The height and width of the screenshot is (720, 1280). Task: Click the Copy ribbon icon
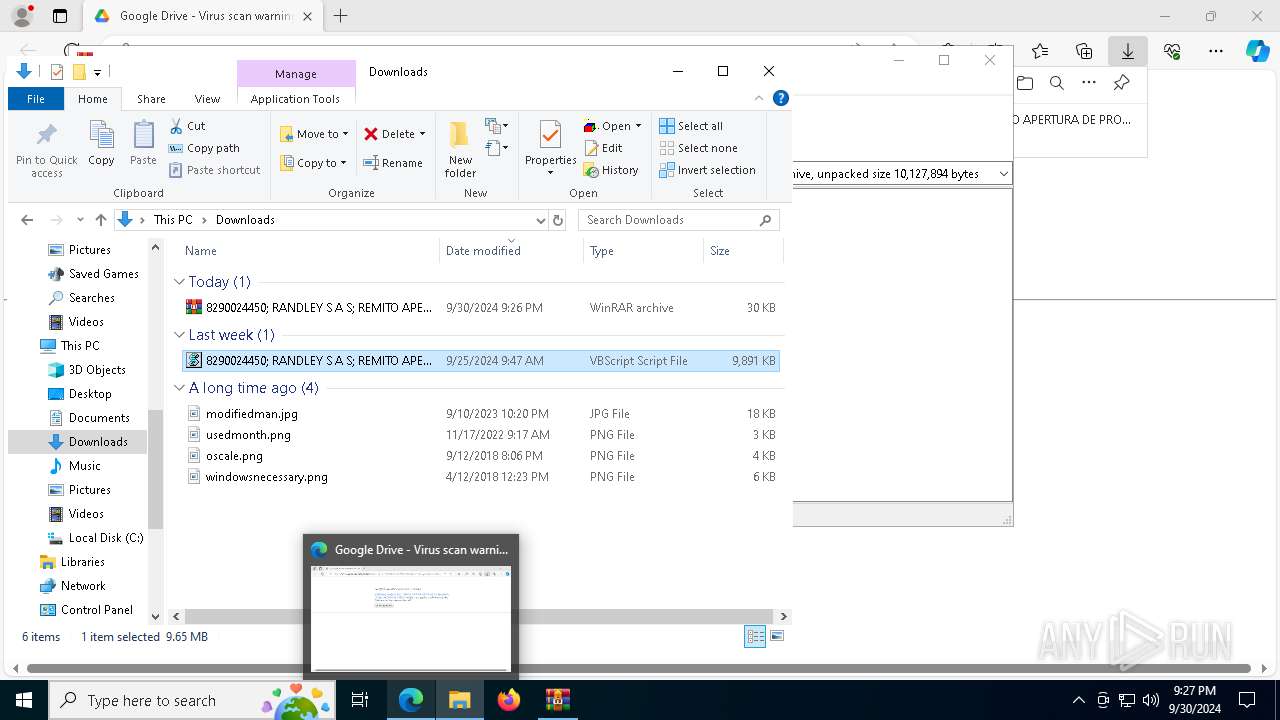(x=101, y=135)
